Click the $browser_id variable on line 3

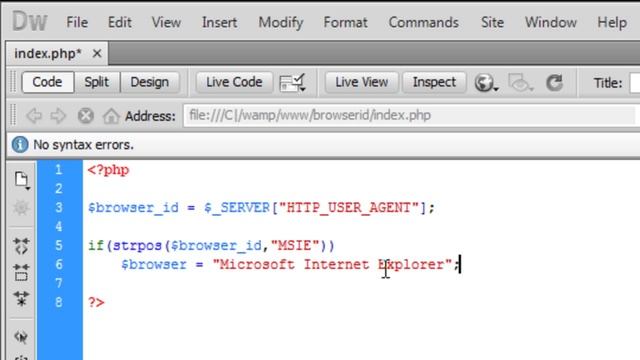point(133,207)
